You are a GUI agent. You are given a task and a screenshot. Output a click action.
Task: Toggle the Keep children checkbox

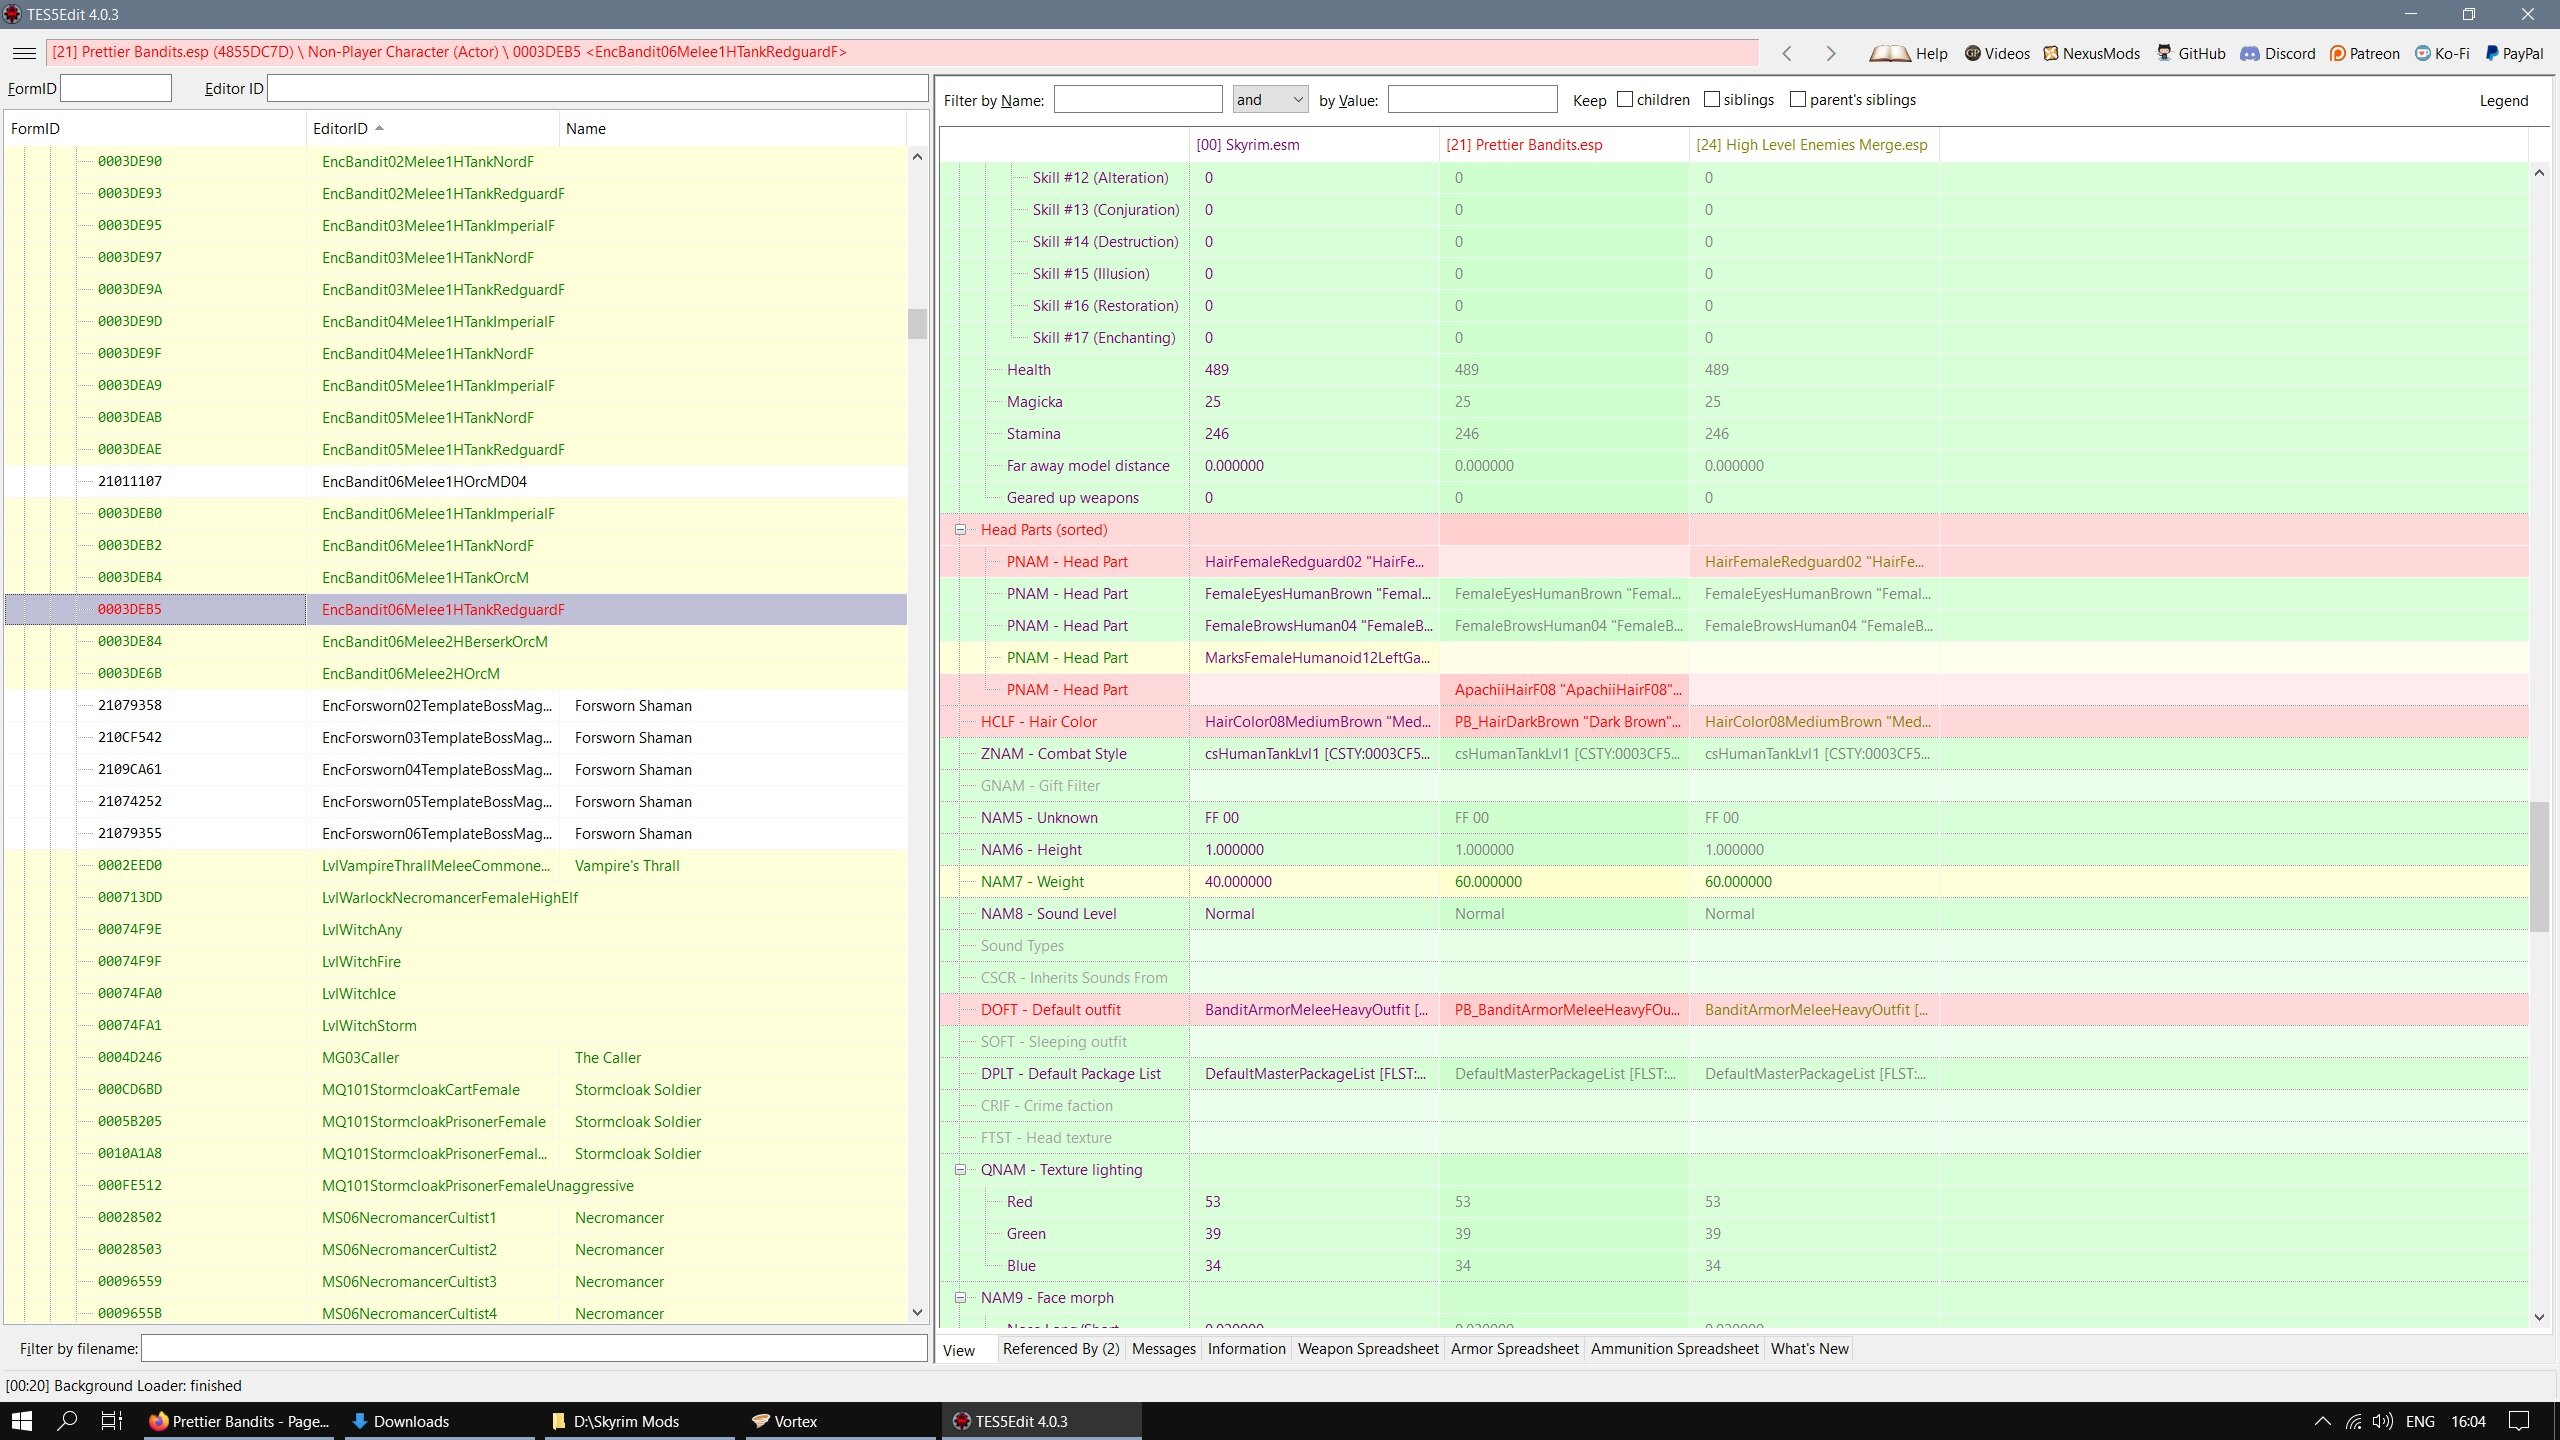tap(1625, 99)
